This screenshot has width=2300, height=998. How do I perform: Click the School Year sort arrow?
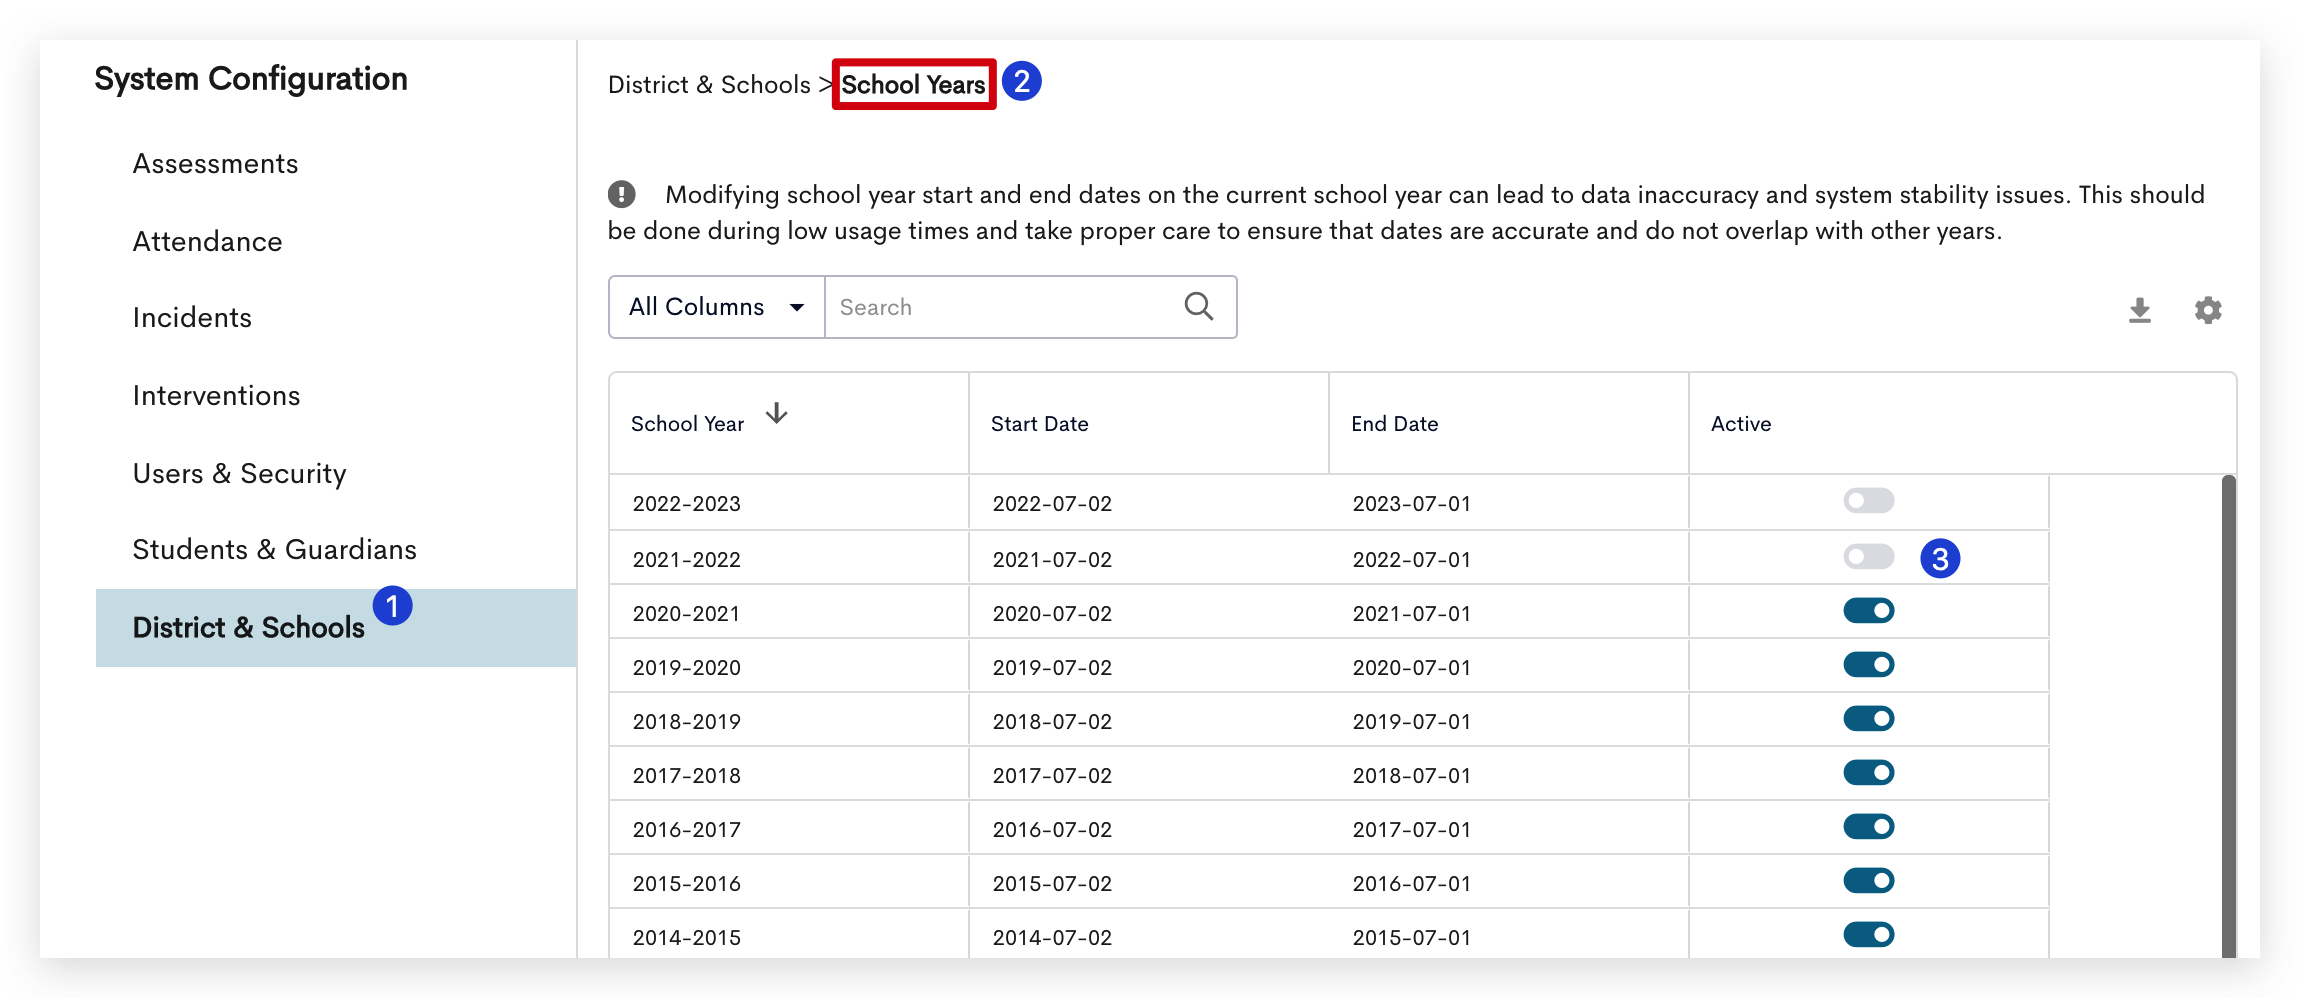[777, 413]
